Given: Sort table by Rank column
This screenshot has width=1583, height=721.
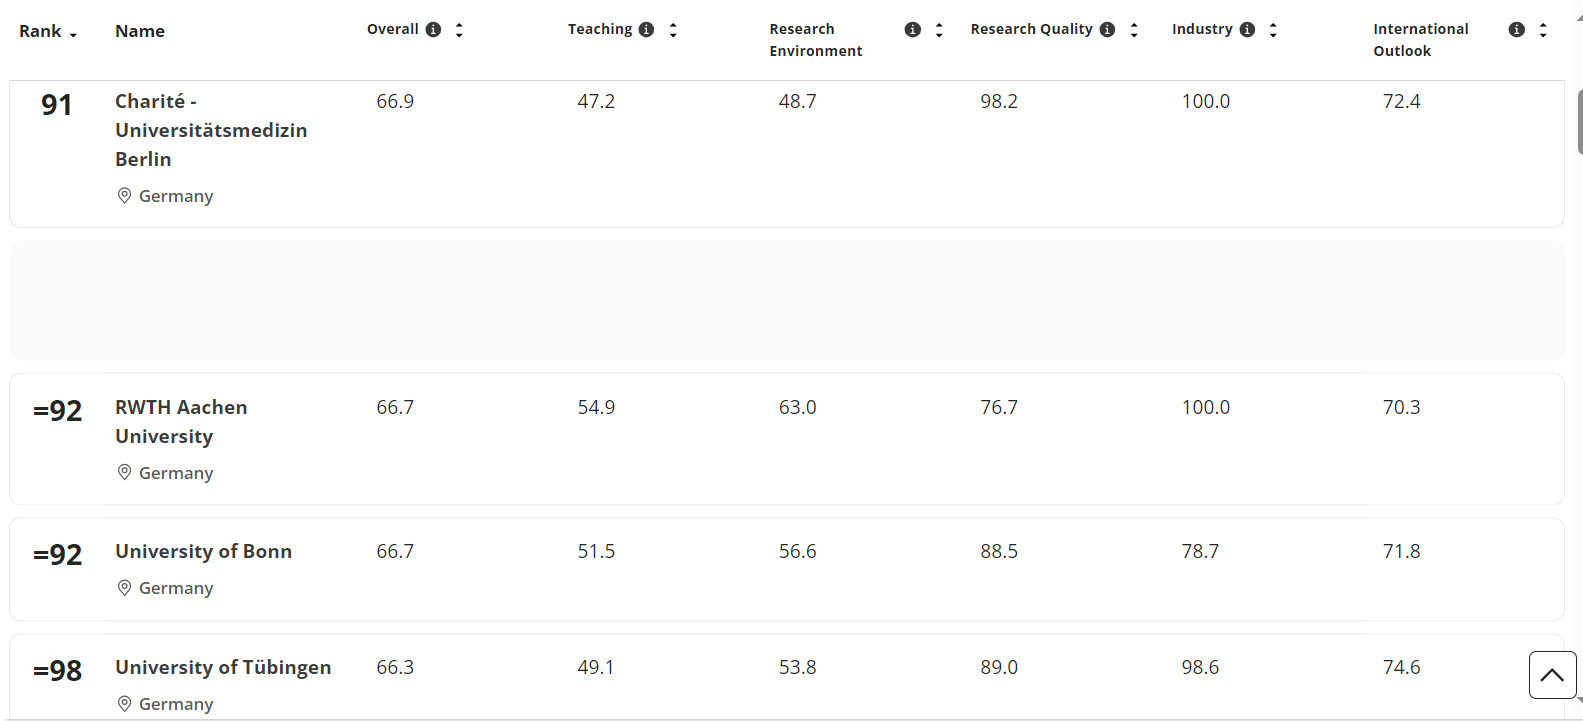Looking at the screenshot, I should [x=47, y=32].
